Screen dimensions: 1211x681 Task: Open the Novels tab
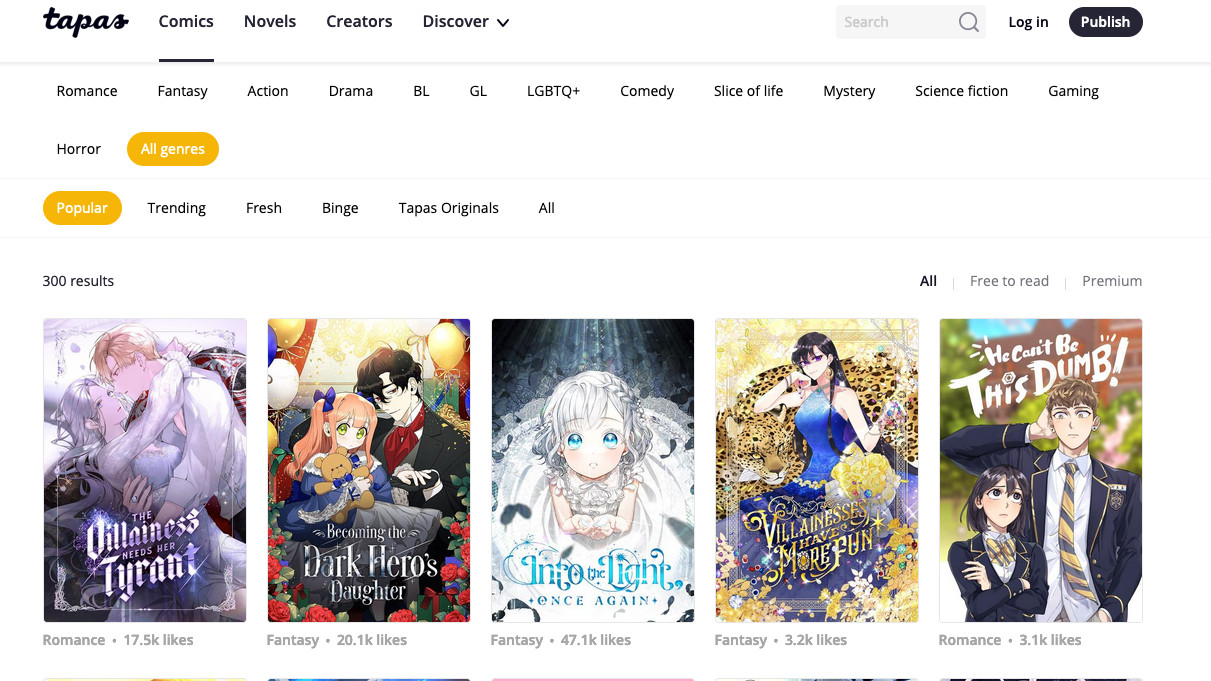coord(270,21)
